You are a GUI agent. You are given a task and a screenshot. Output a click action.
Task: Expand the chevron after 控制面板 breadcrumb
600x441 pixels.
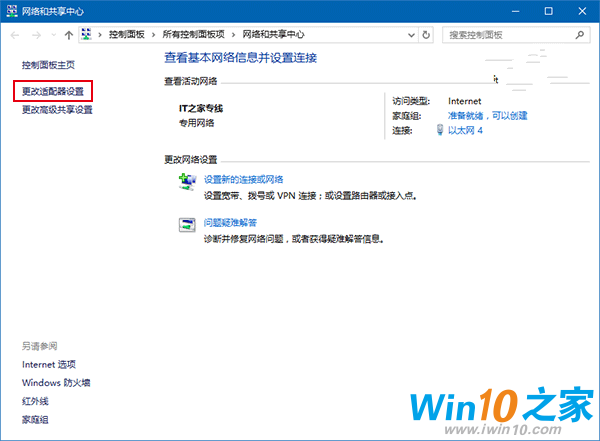coord(153,35)
